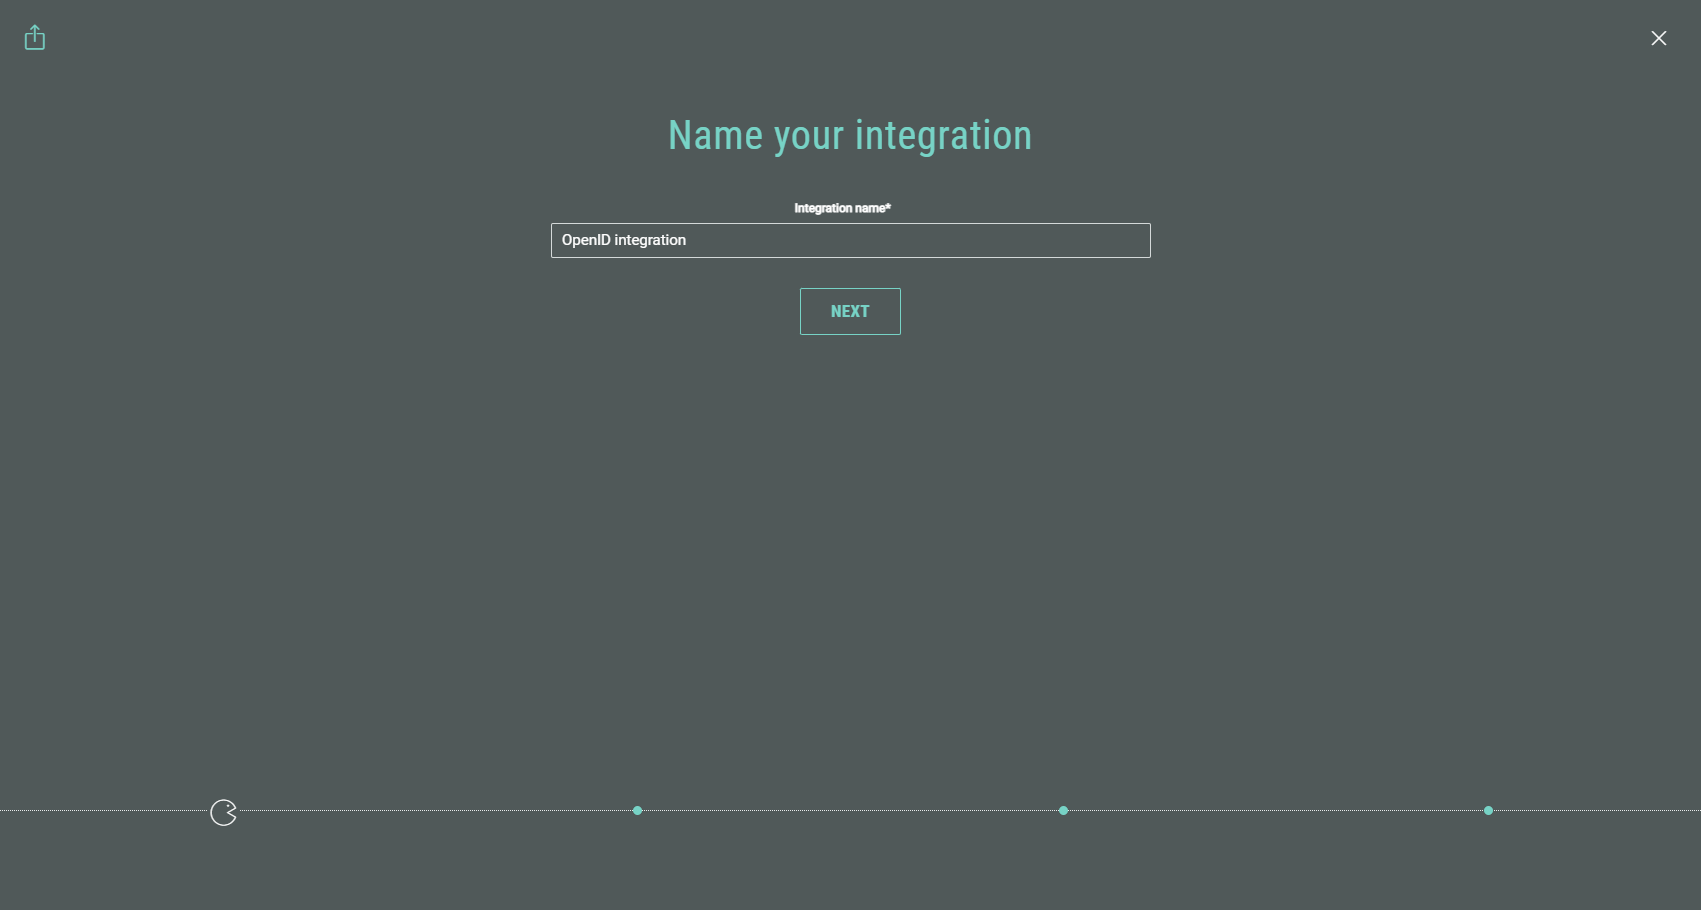Select the third step dot on progress line
The height and width of the screenshot is (910, 1701).
click(x=1063, y=810)
